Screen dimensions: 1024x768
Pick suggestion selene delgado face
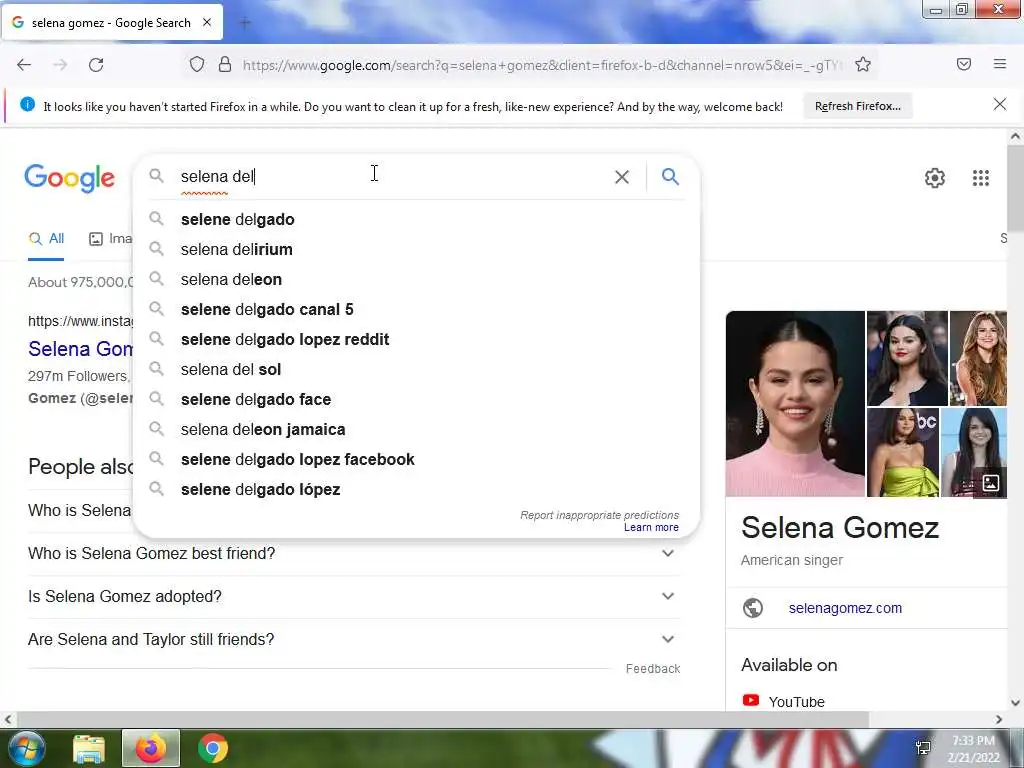(416, 400)
